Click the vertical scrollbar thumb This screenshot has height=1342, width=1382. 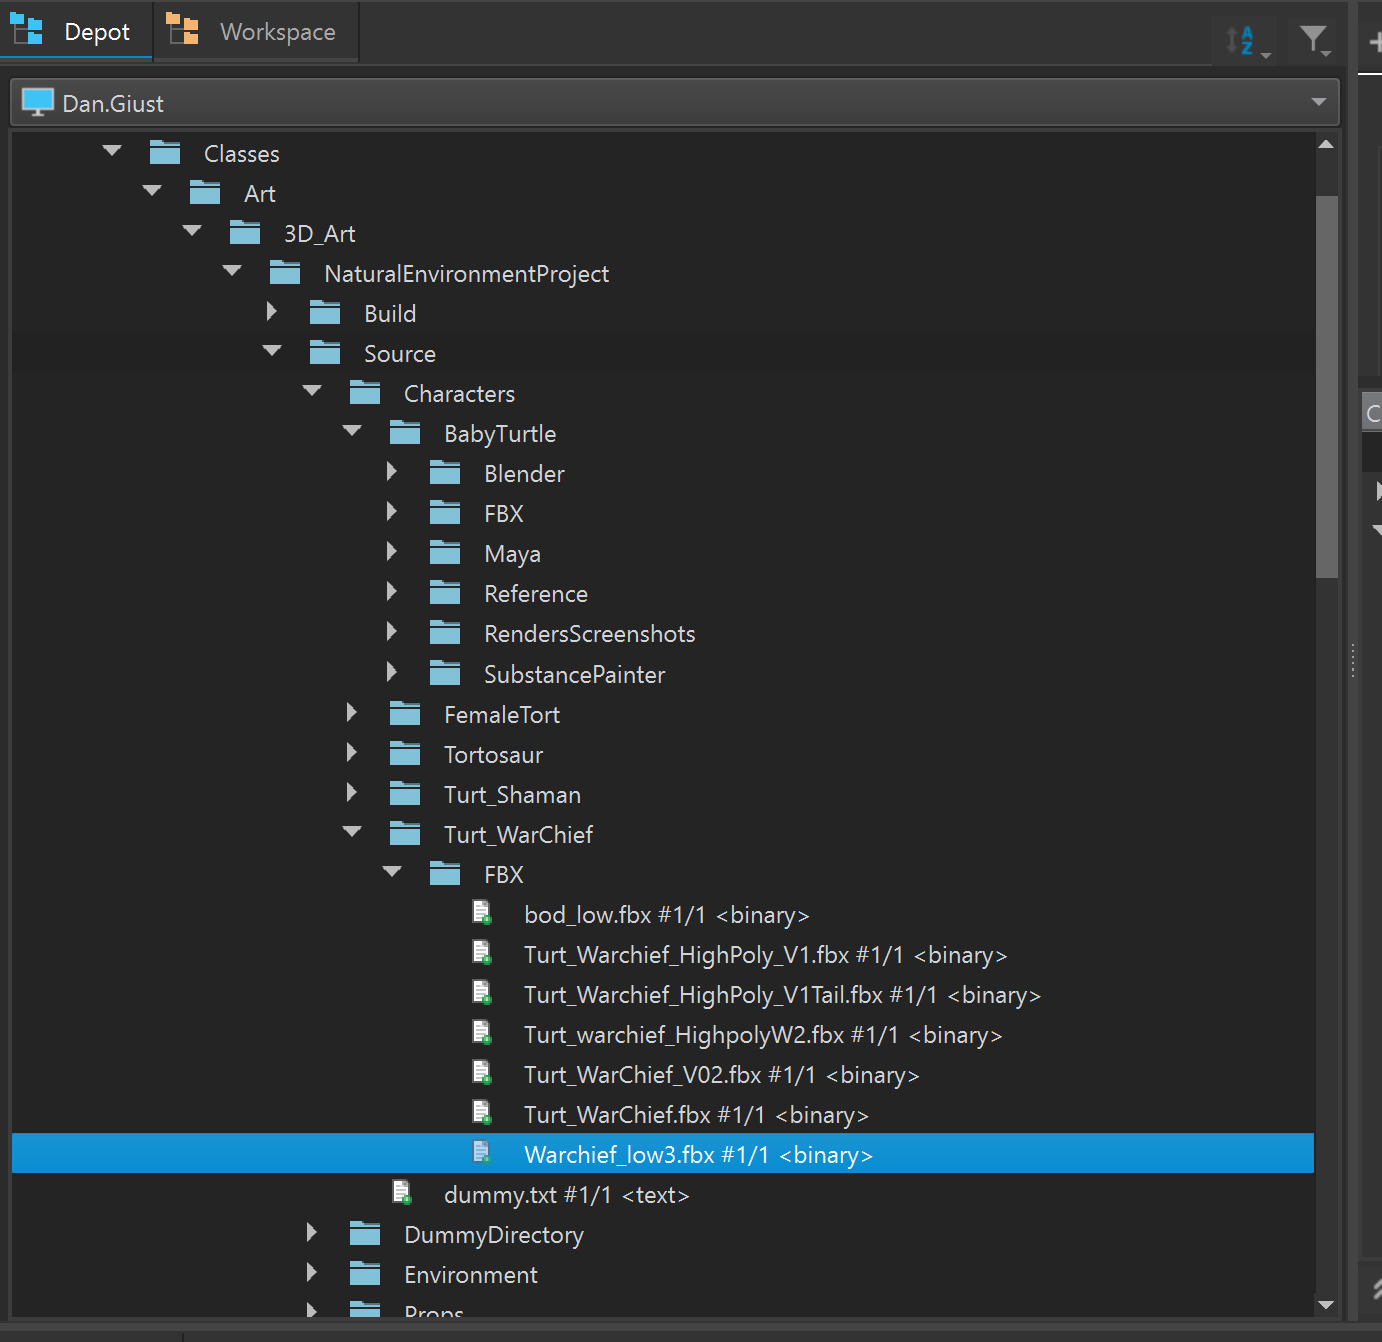(x=1327, y=386)
